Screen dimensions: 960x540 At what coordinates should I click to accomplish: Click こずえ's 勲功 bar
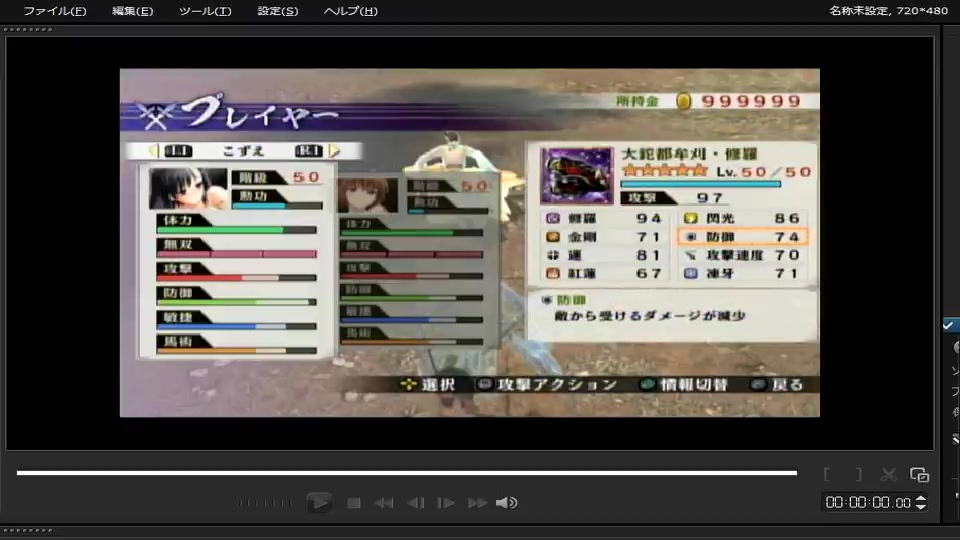(x=277, y=206)
